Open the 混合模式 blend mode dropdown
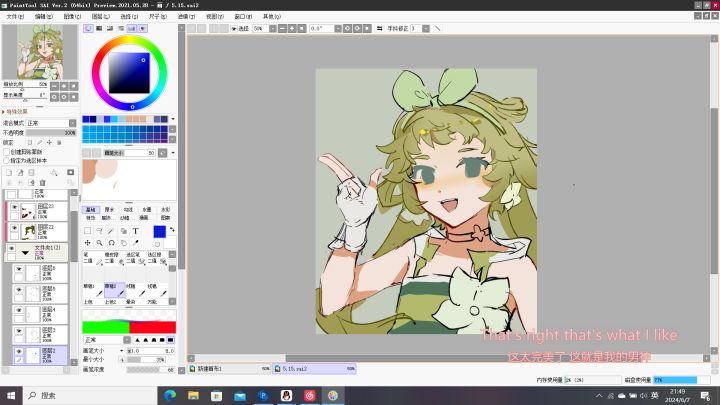Screen dimensions: 720x405 click(x=73, y=123)
